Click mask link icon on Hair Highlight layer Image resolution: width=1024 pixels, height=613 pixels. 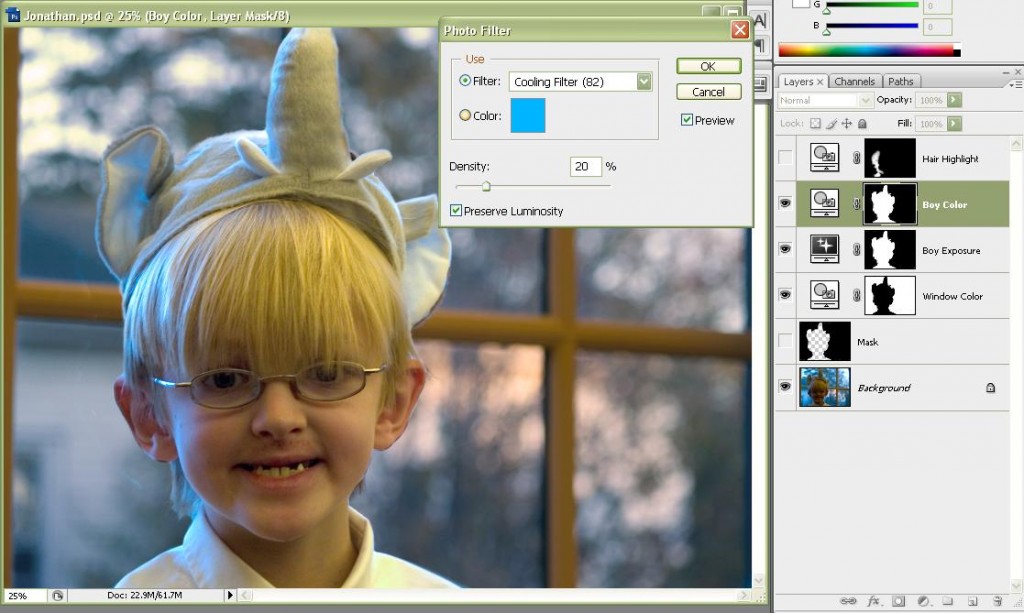(856, 158)
